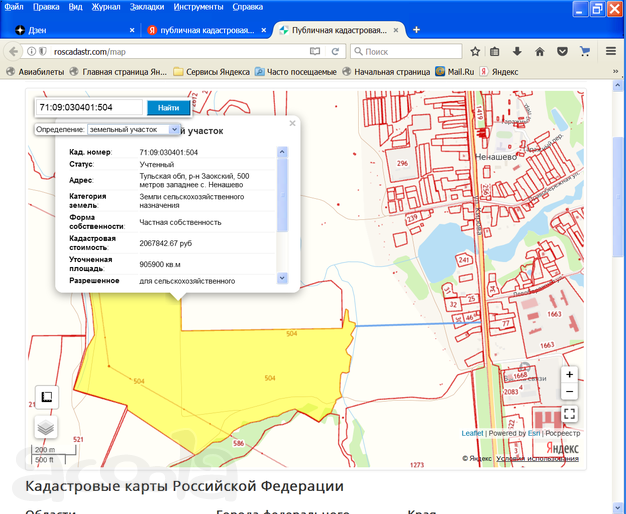The height and width of the screenshot is (514, 626).
Task: Click the Найти search button
Action: point(168,108)
